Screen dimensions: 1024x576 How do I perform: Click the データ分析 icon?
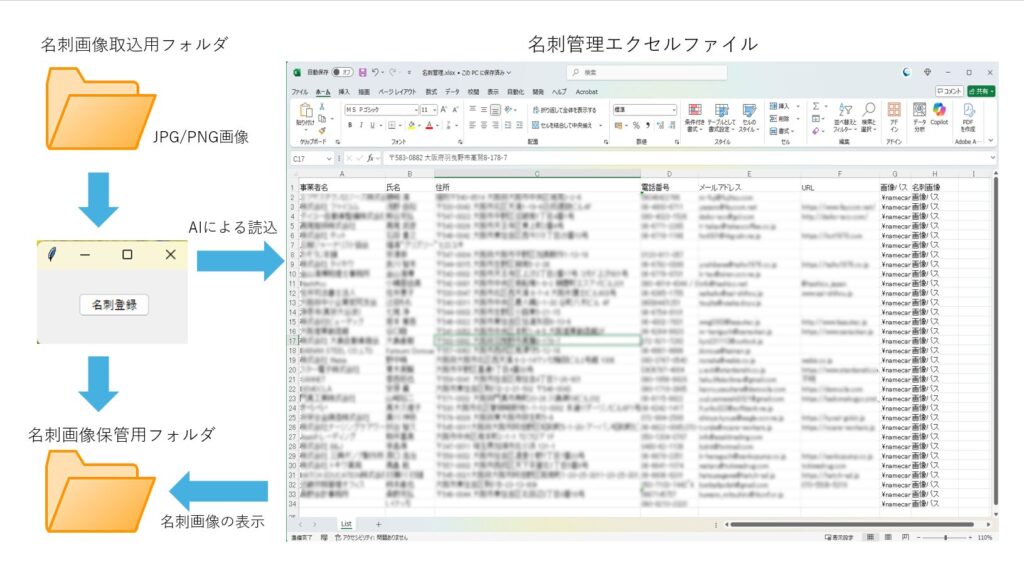[x=919, y=113]
